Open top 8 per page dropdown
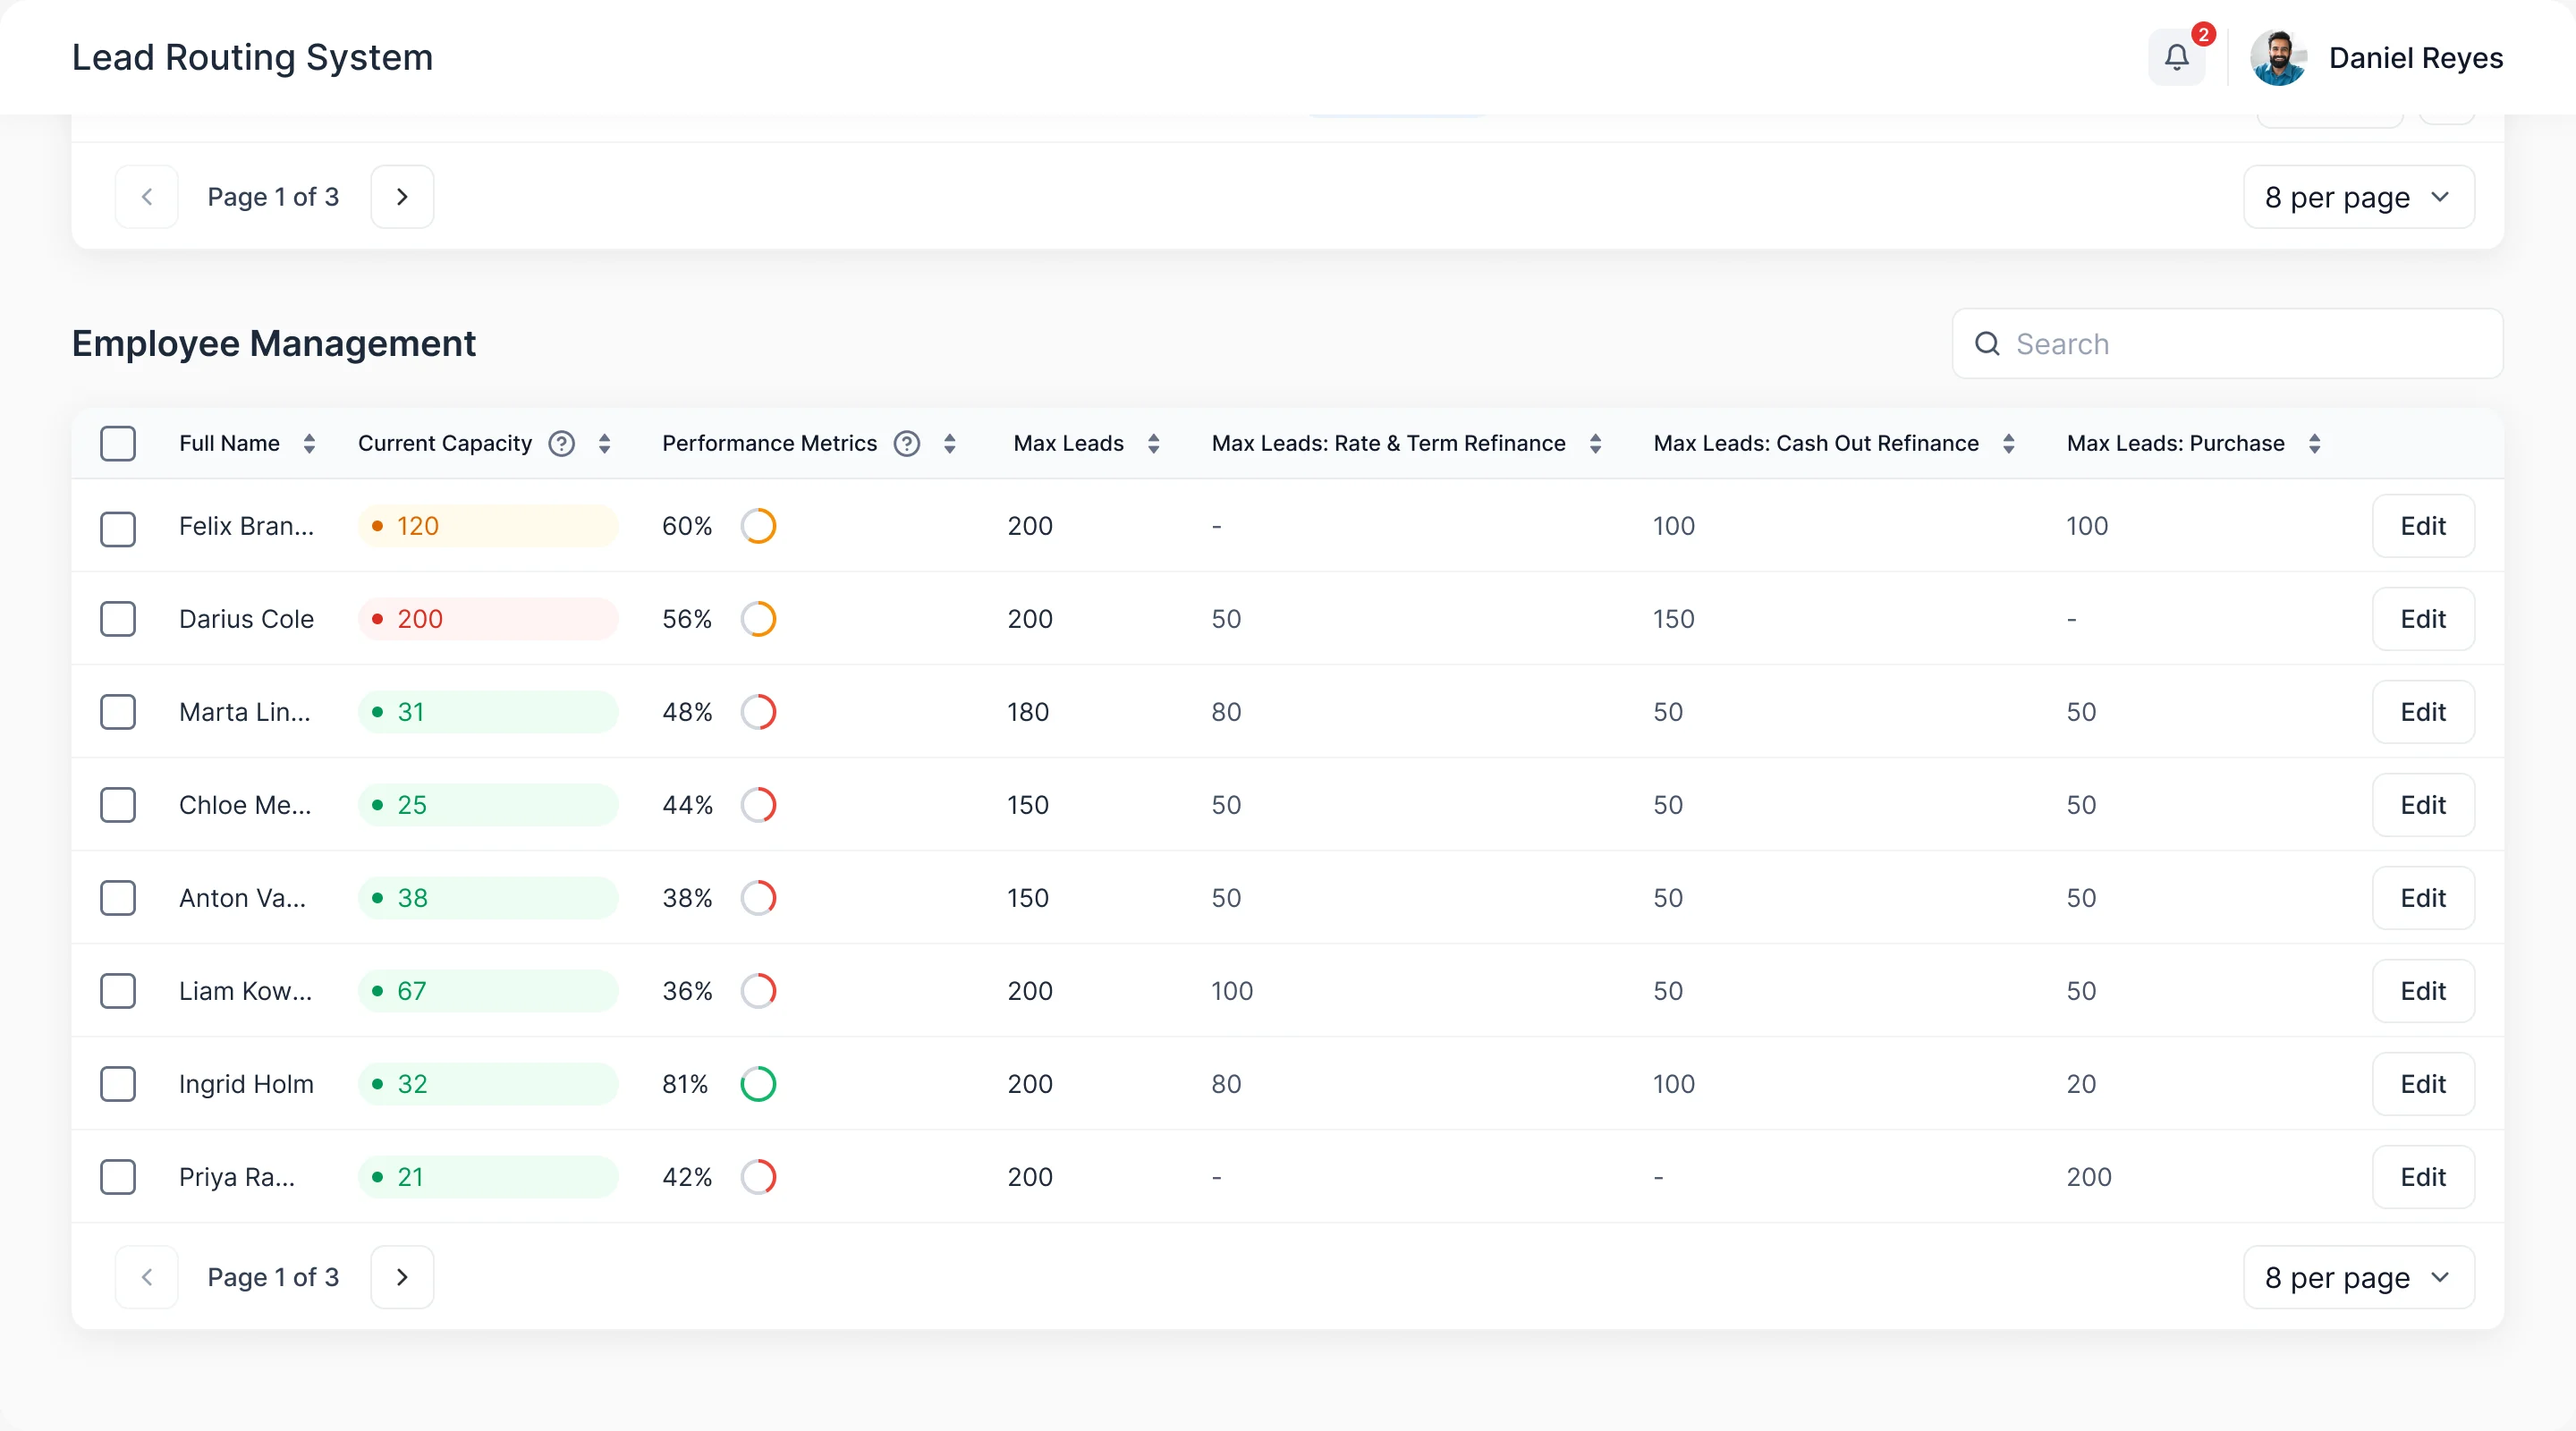 2358,196
